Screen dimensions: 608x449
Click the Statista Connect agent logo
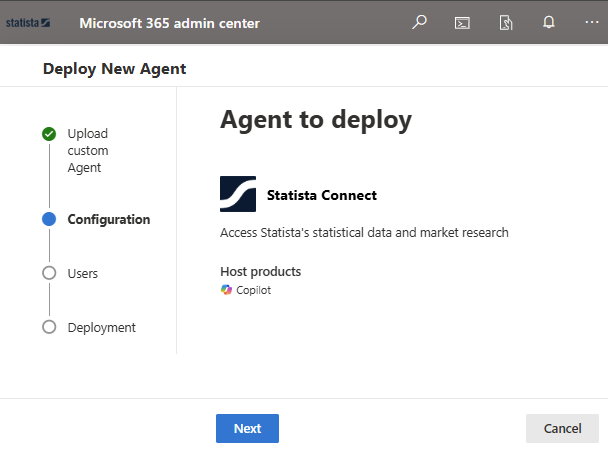pyautogui.click(x=238, y=195)
